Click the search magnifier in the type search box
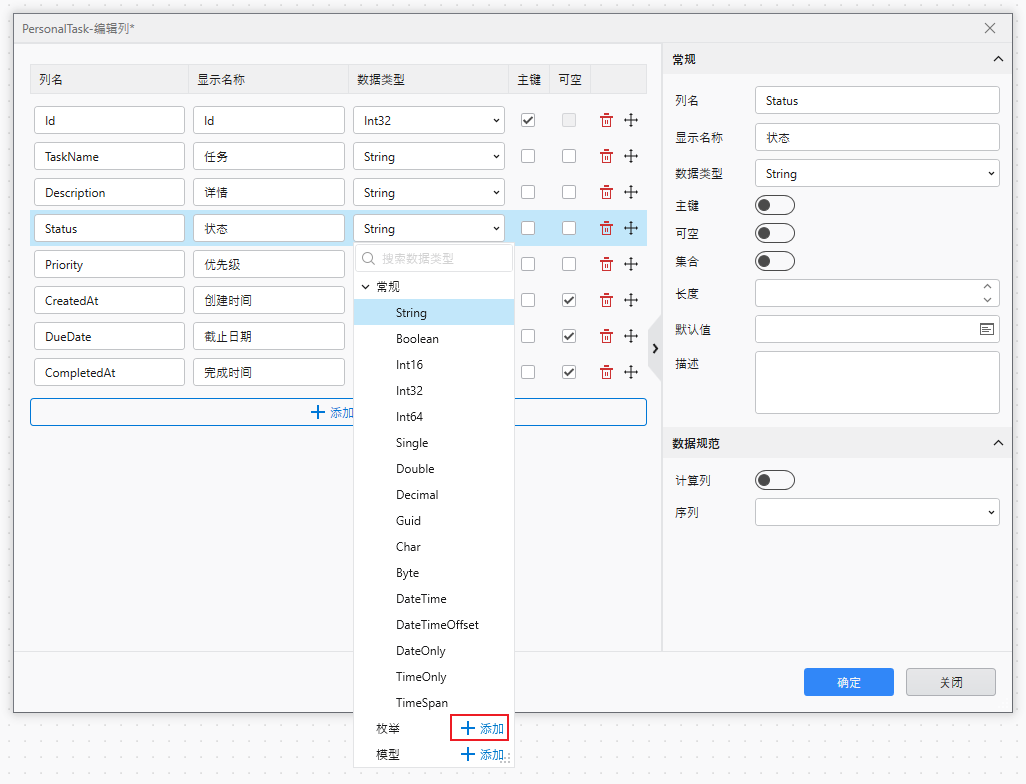 pyautogui.click(x=369, y=258)
